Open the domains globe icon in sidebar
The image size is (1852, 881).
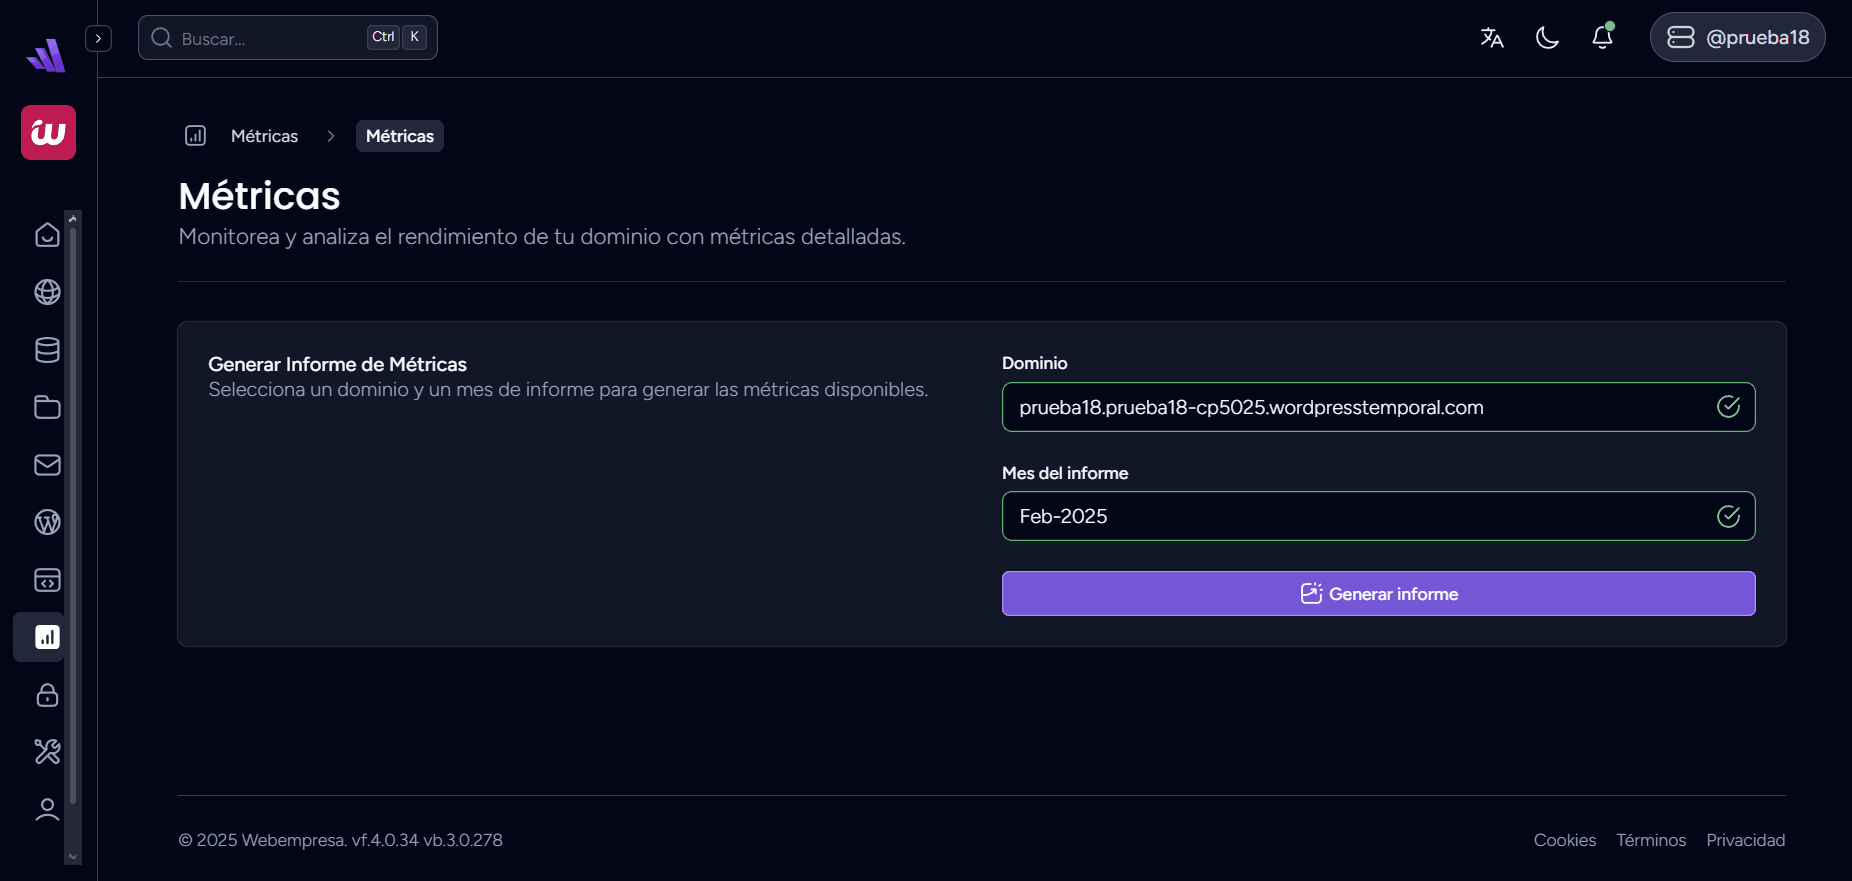coord(47,292)
